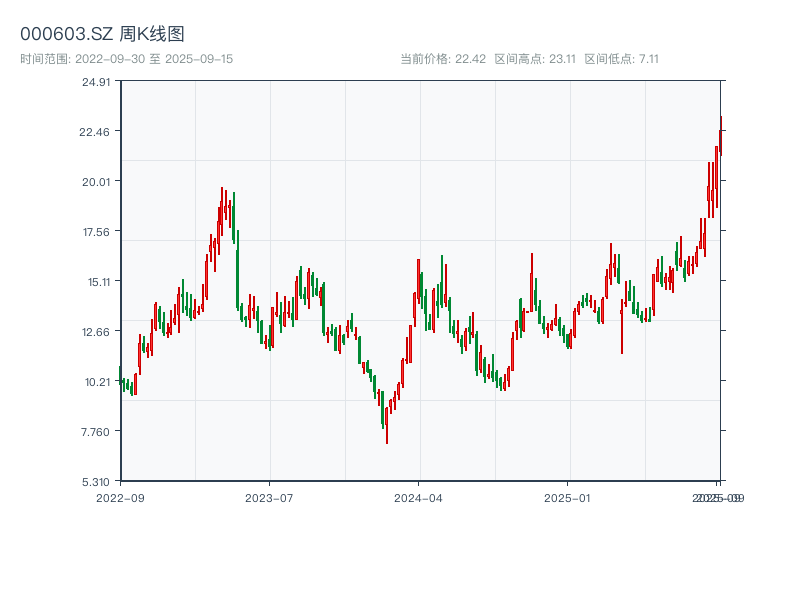This screenshot has width=800, height=600.
Task: Click x-axis label 2025-01
Action: coord(567,498)
